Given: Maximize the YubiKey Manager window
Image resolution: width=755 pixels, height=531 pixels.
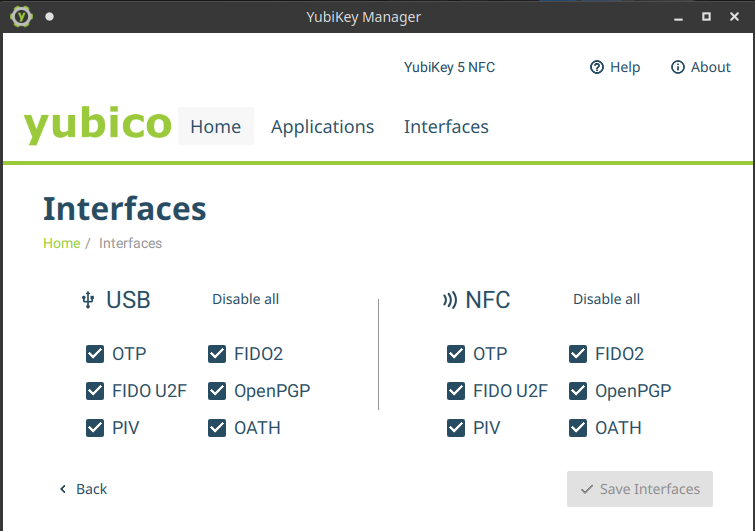Looking at the screenshot, I should click(x=706, y=17).
